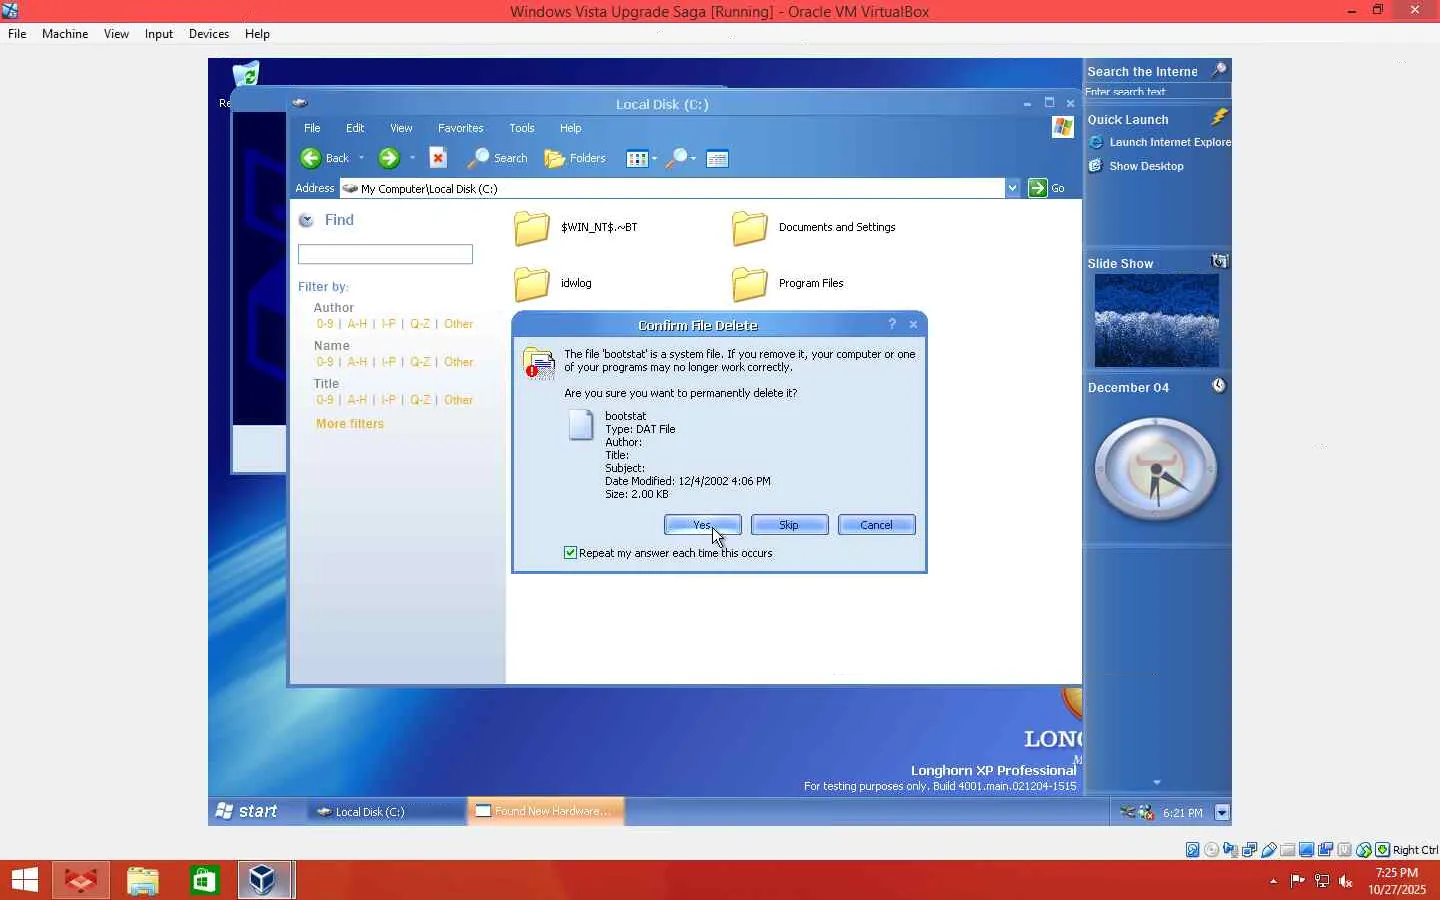Click the Recycle Bin desktop icon
The width and height of the screenshot is (1440, 900).
point(245,75)
